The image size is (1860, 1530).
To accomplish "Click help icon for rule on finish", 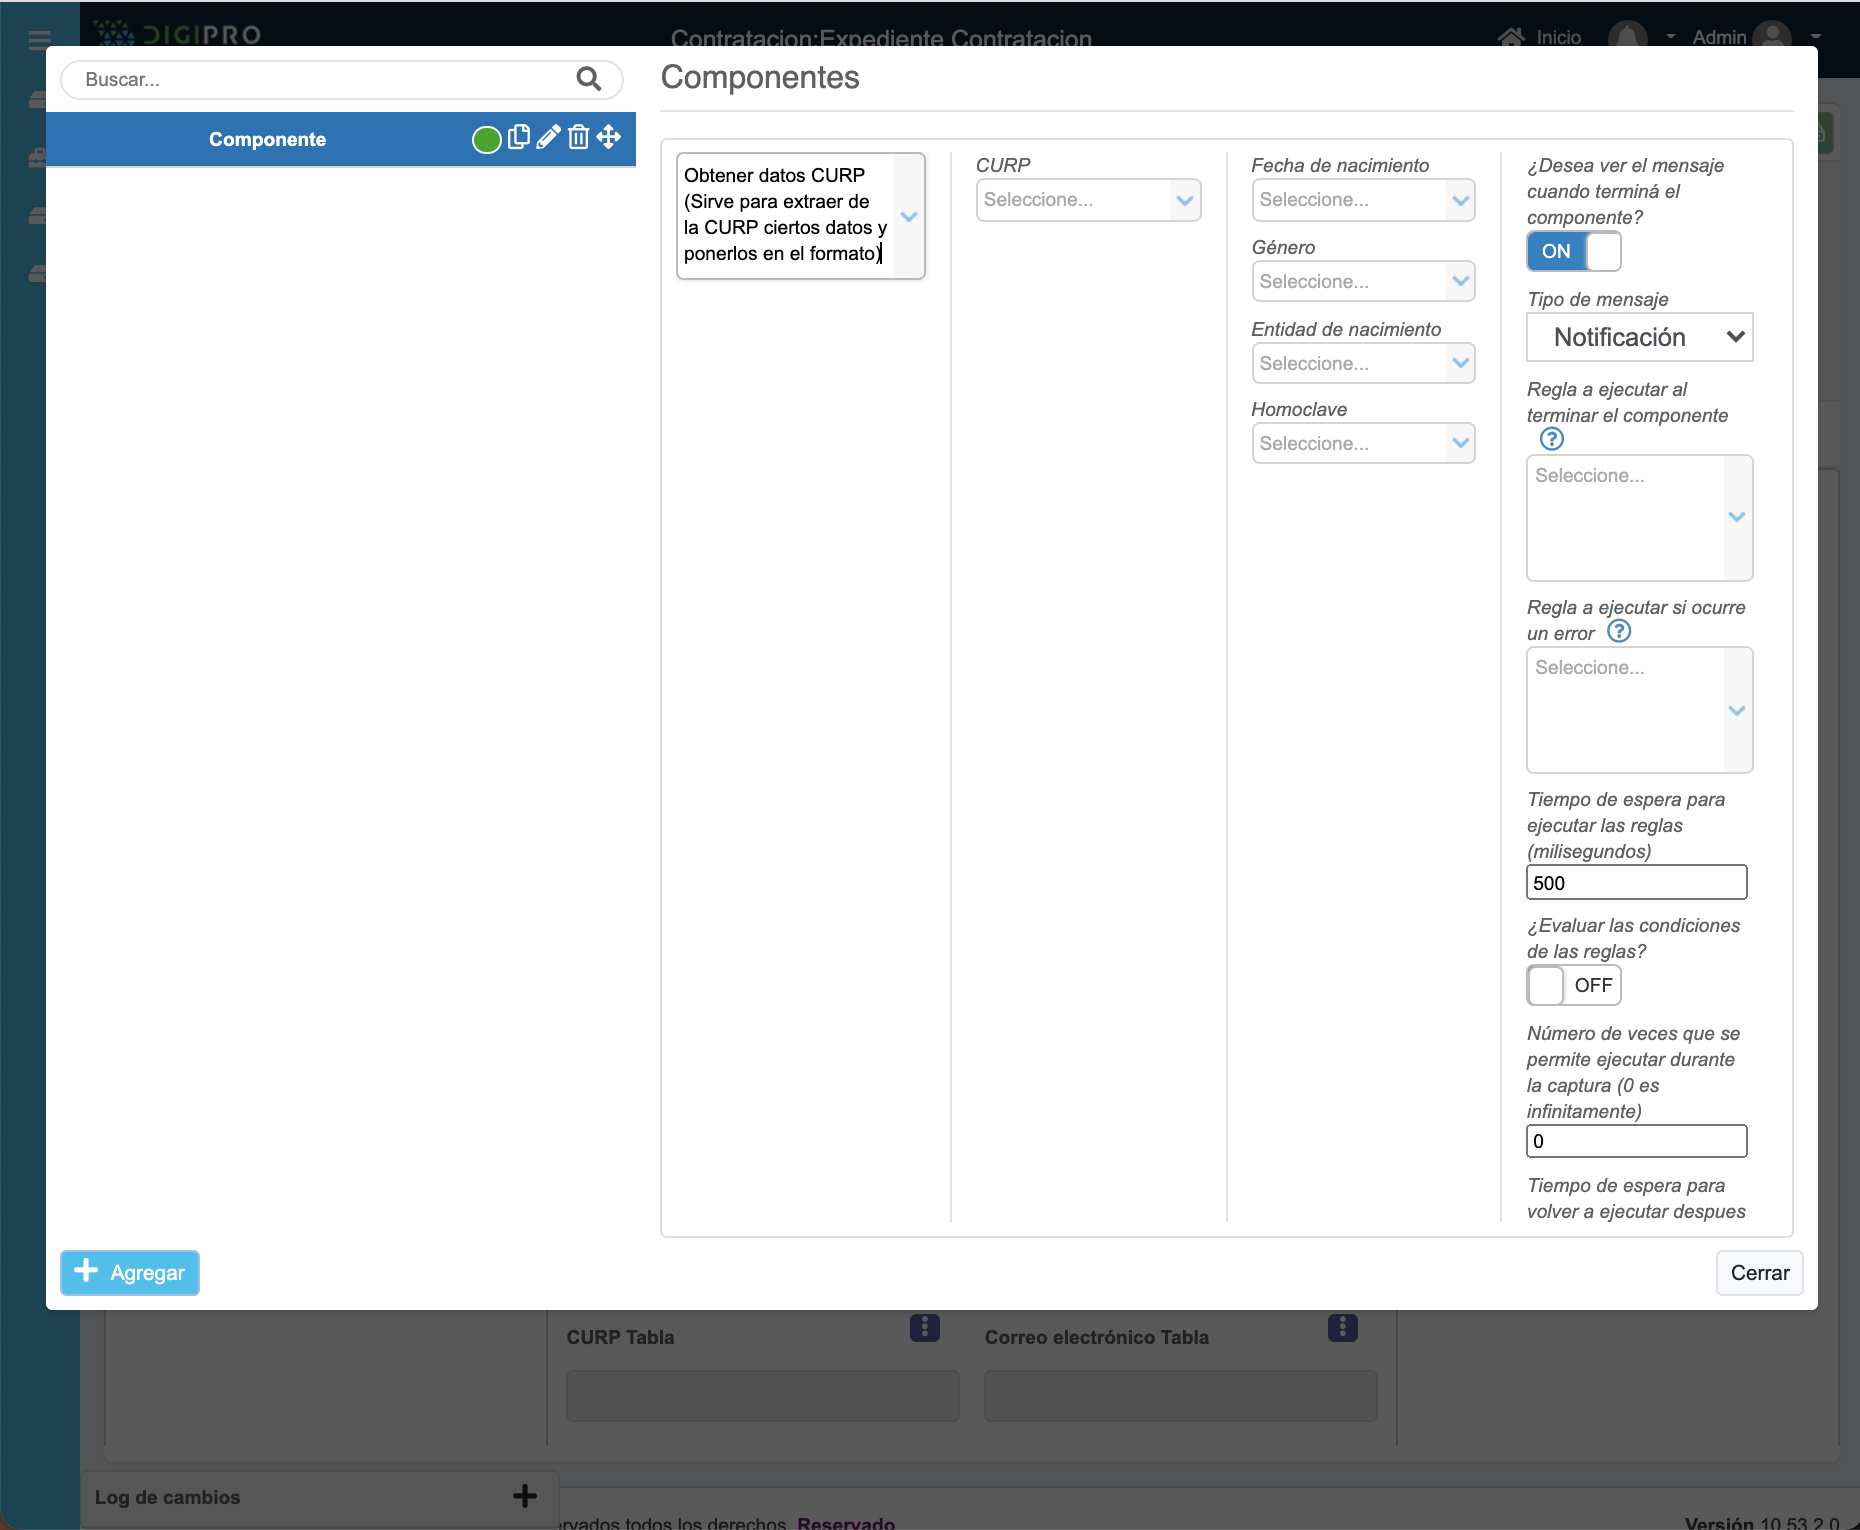I will tap(1551, 439).
